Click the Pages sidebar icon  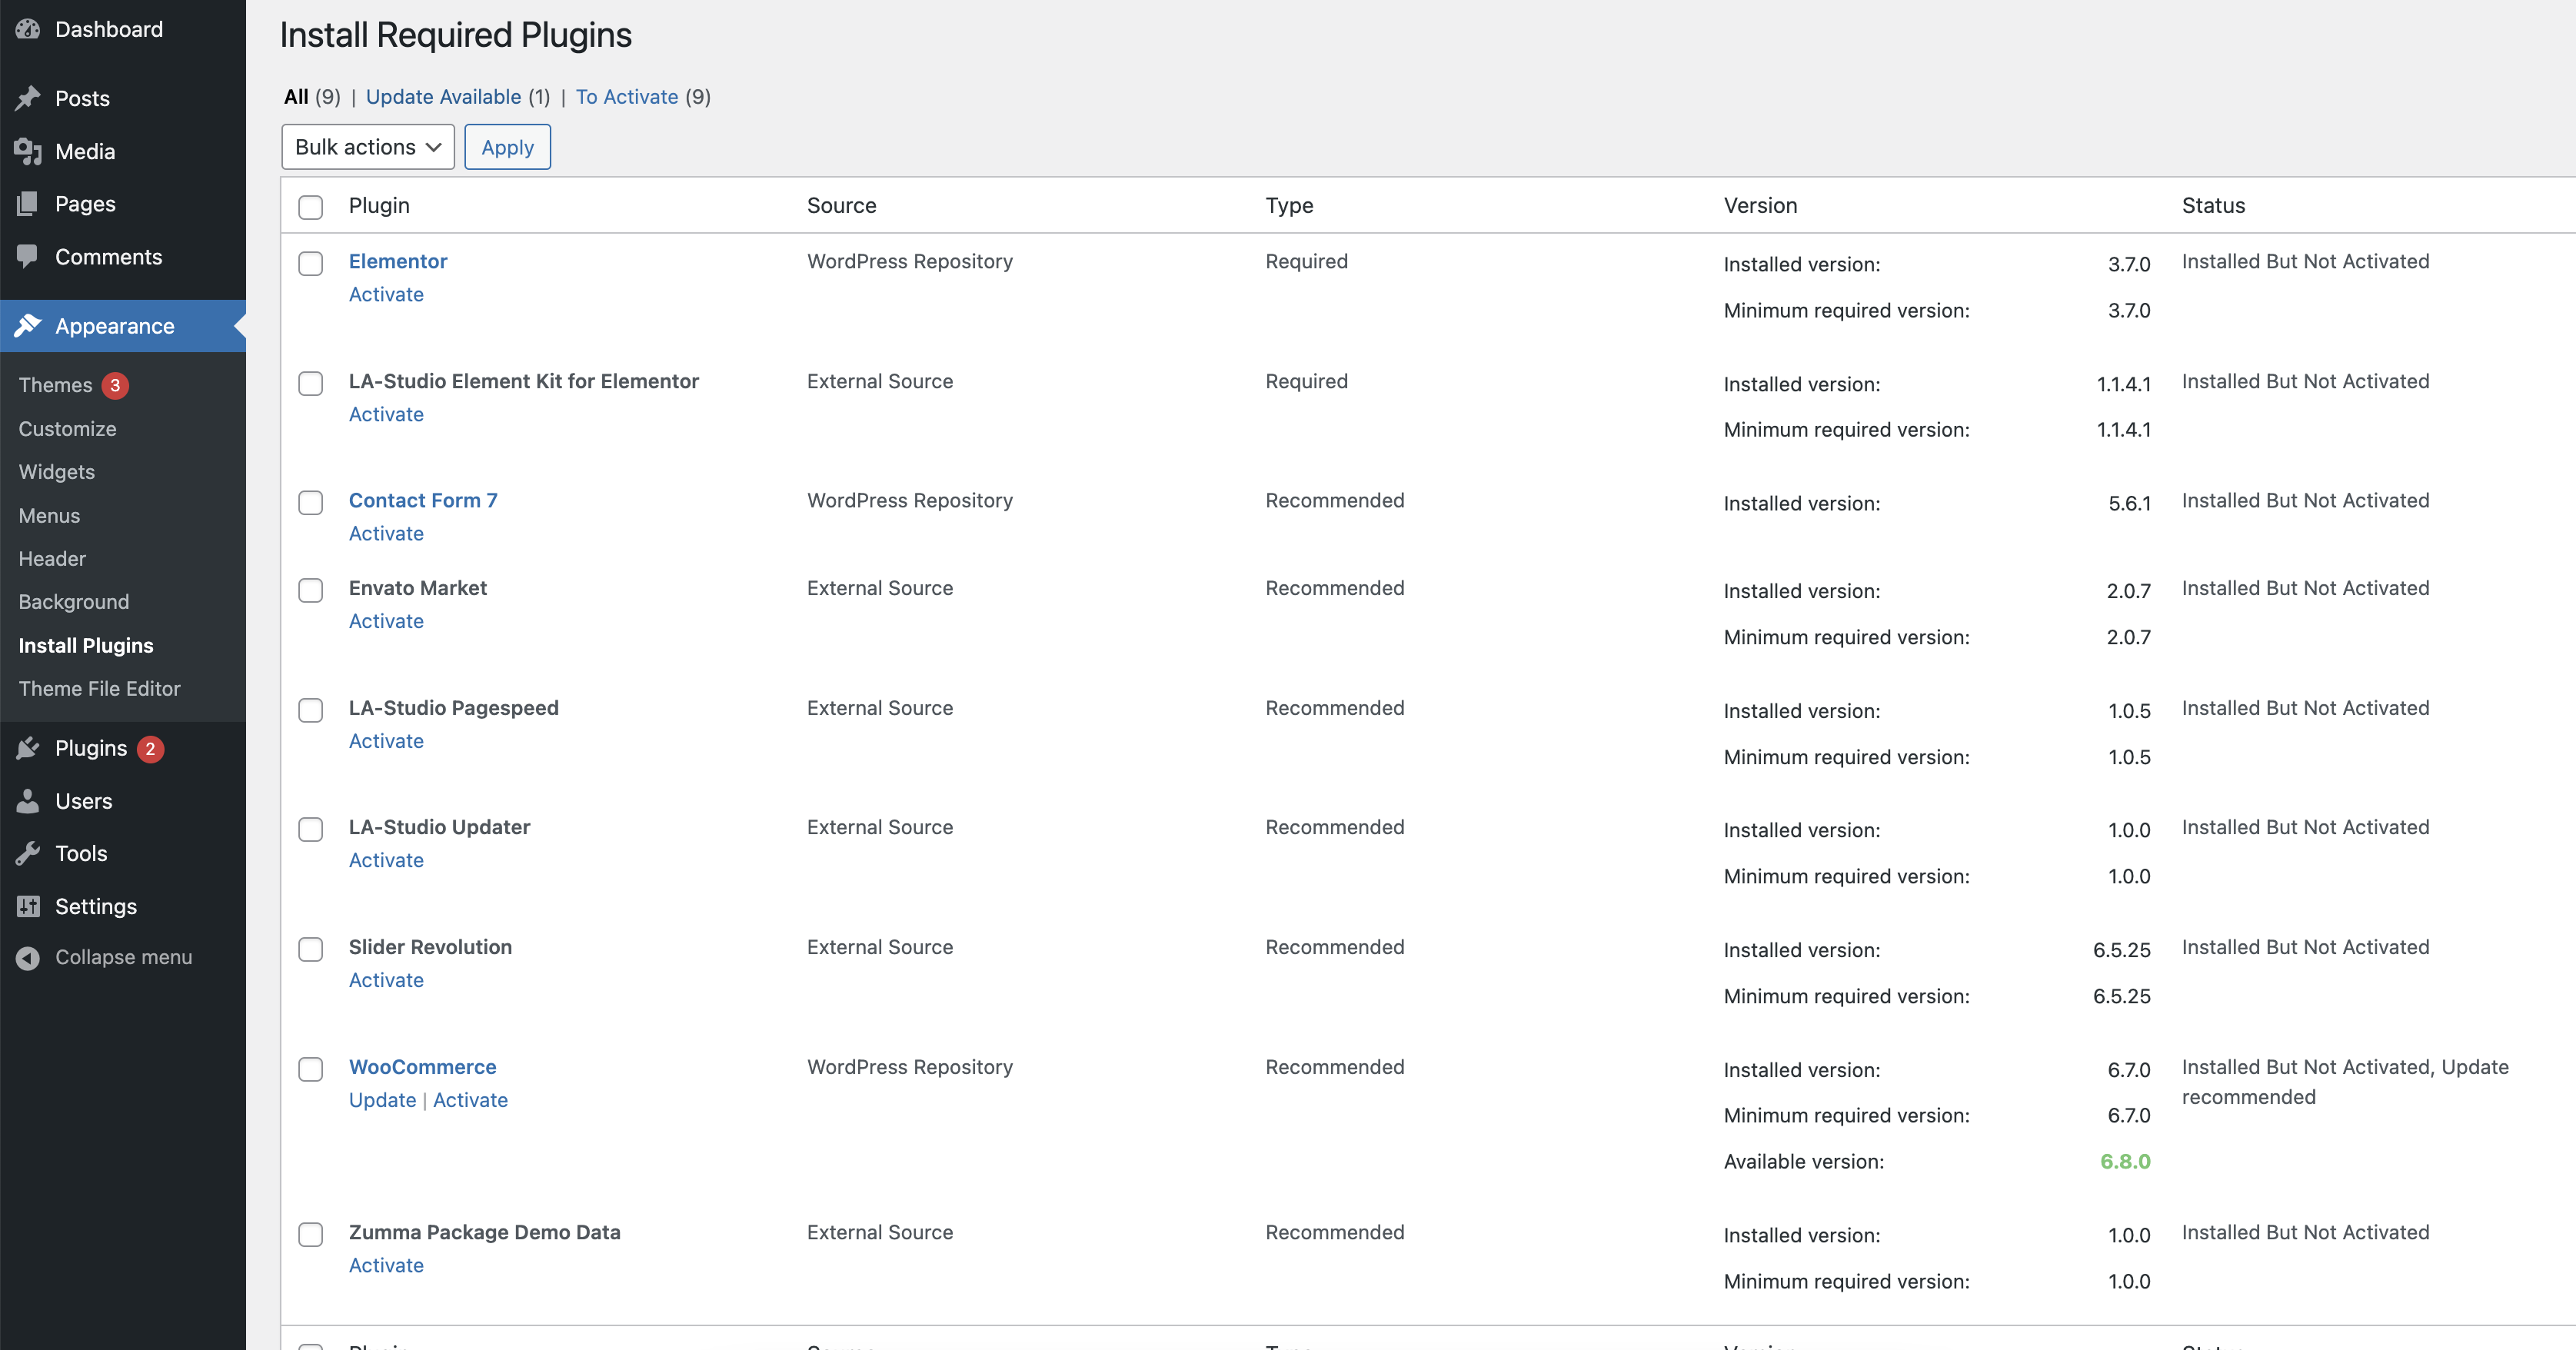pyautogui.click(x=28, y=204)
